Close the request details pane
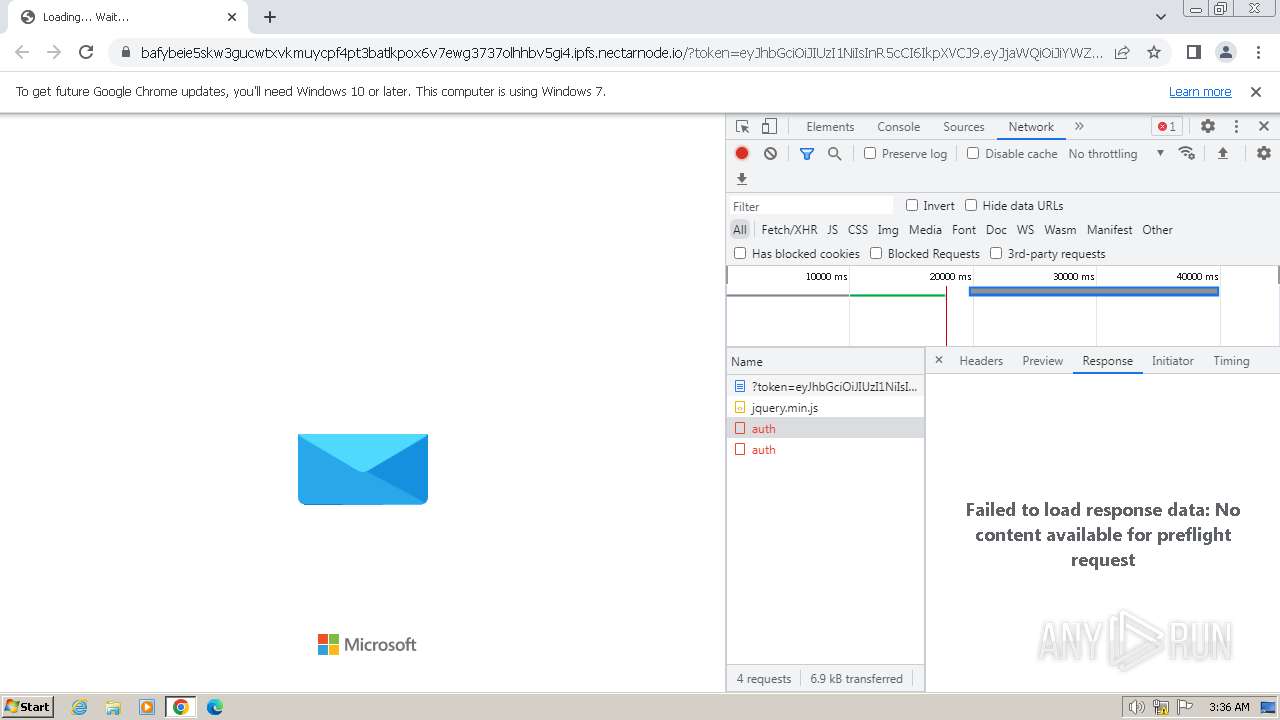1280x720 pixels. (x=938, y=360)
